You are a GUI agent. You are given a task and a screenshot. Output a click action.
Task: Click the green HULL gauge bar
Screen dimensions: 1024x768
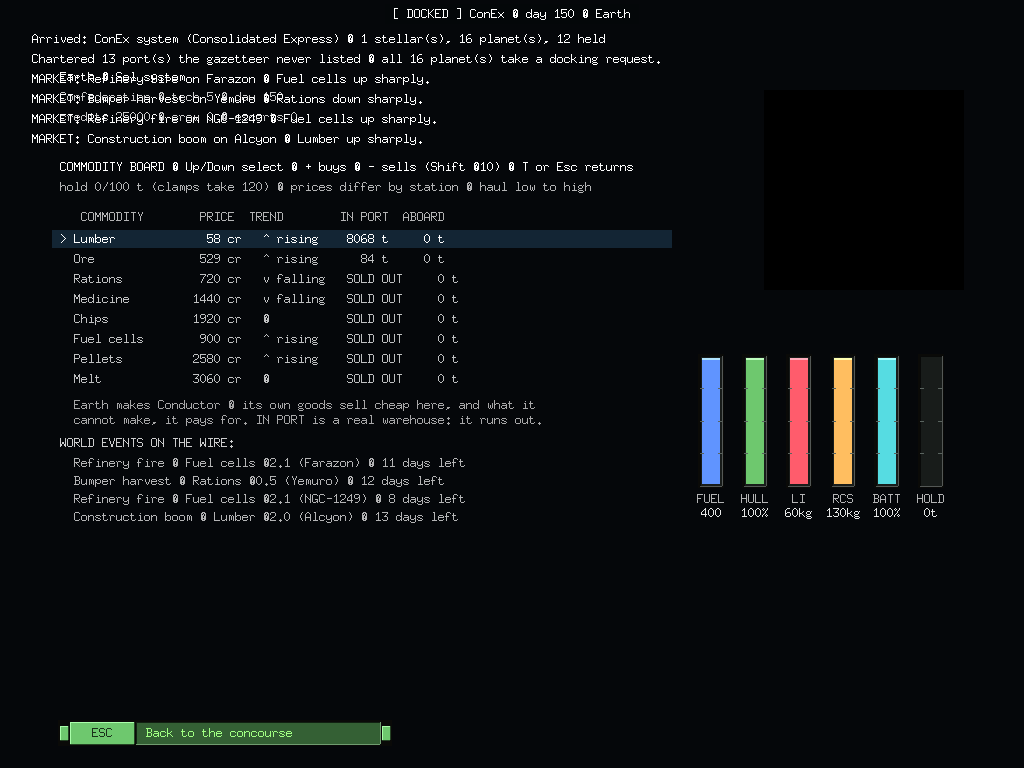pyautogui.click(x=755, y=421)
